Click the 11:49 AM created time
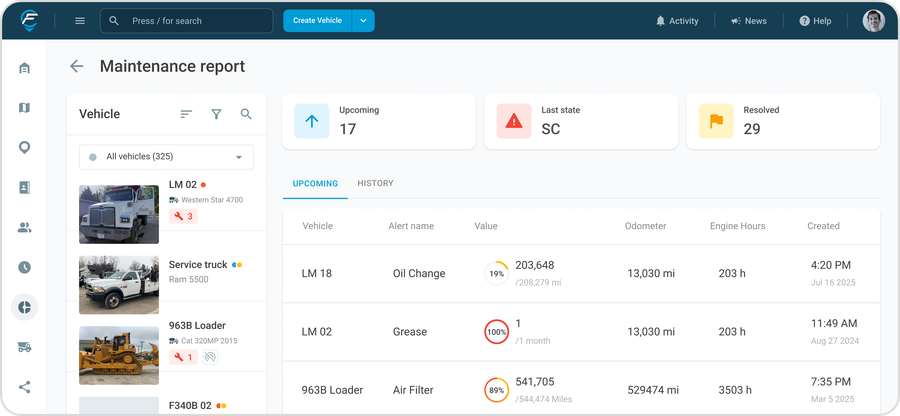Screen dimensions: 900x416 [x=834, y=323]
